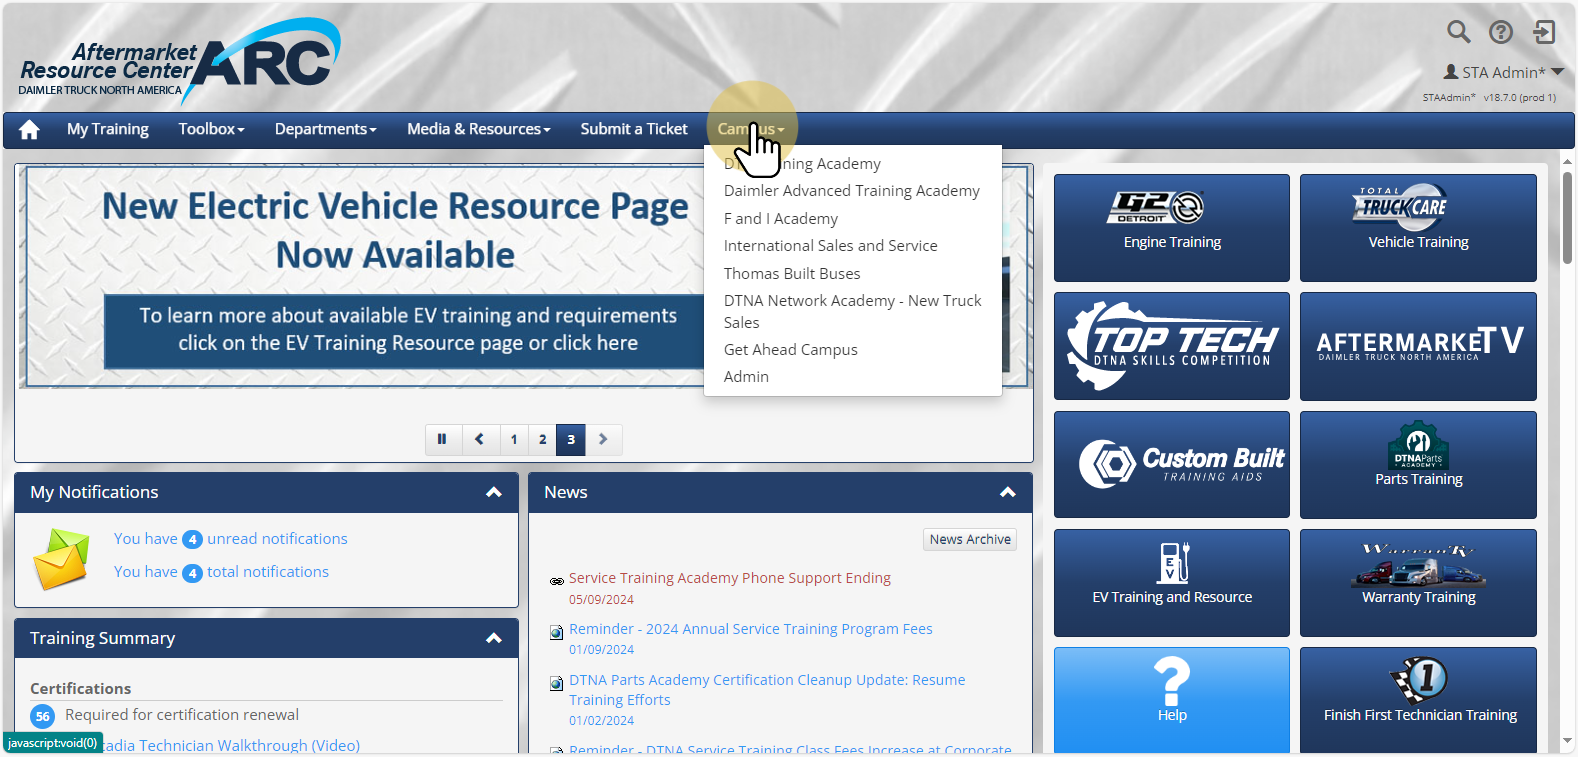1578x757 pixels.
Task: Open the News Archive button
Action: (x=970, y=539)
